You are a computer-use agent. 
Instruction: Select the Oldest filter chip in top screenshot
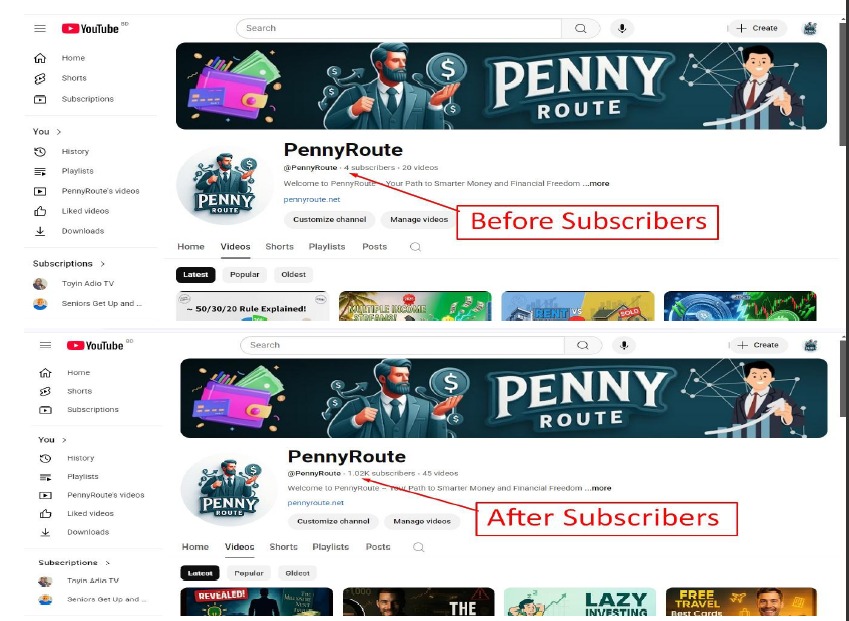pyautogui.click(x=293, y=274)
